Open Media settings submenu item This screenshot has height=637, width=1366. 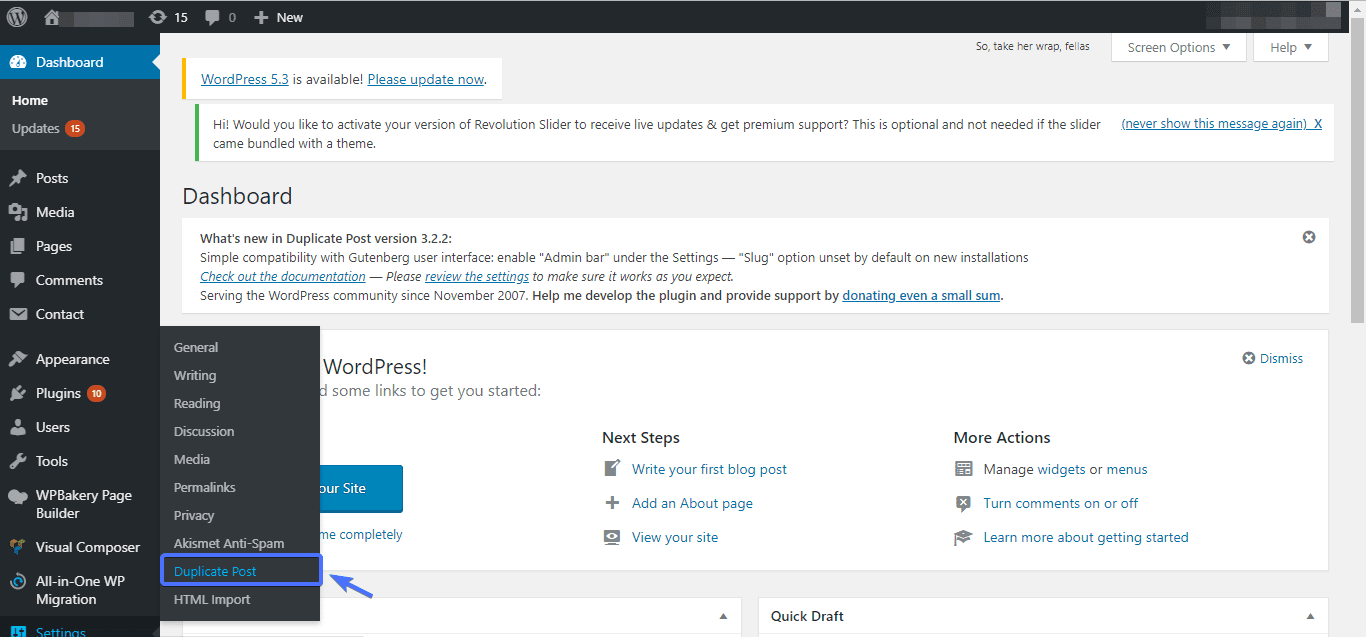(x=192, y=459)
